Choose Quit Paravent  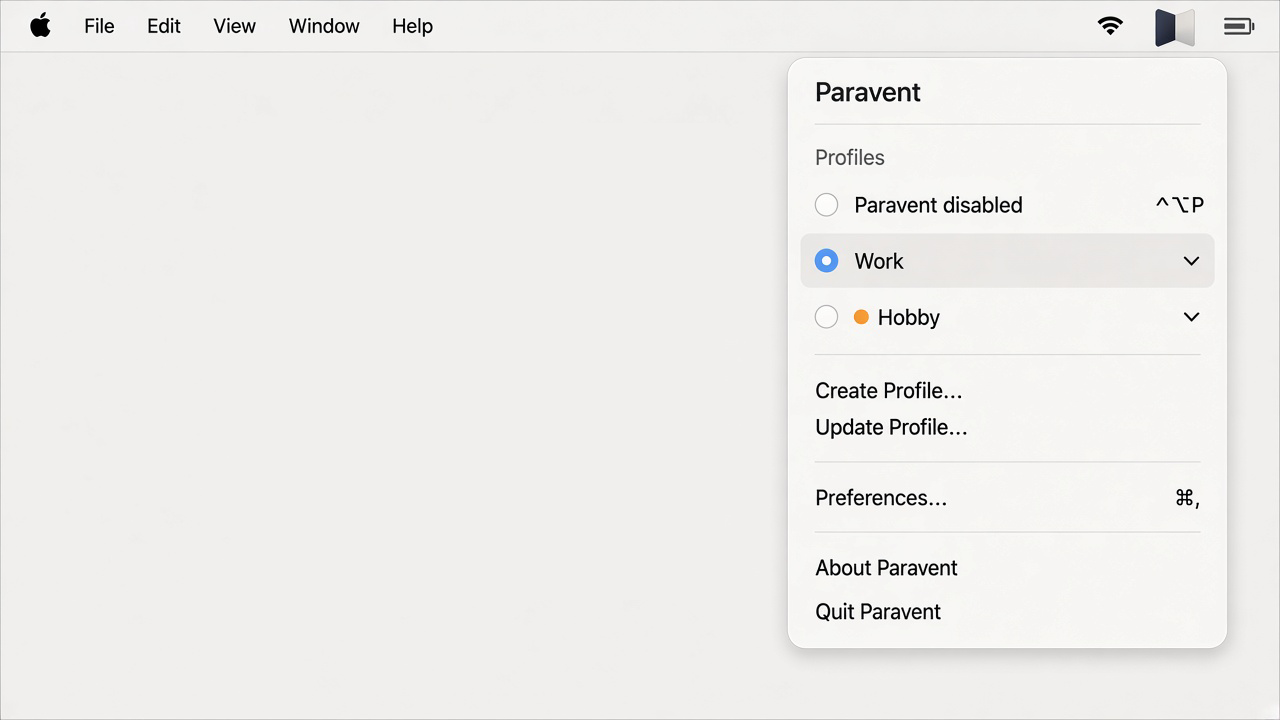[878, 612]
